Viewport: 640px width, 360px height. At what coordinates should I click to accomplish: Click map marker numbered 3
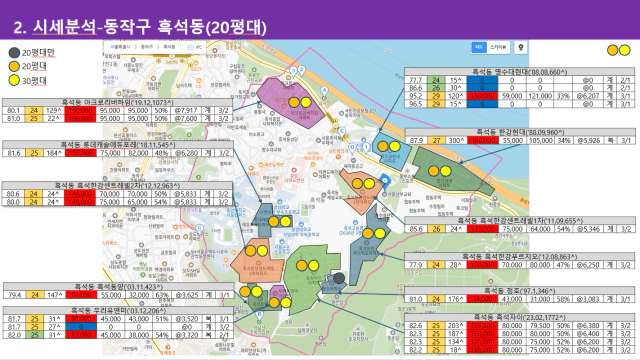click(293, 71)
